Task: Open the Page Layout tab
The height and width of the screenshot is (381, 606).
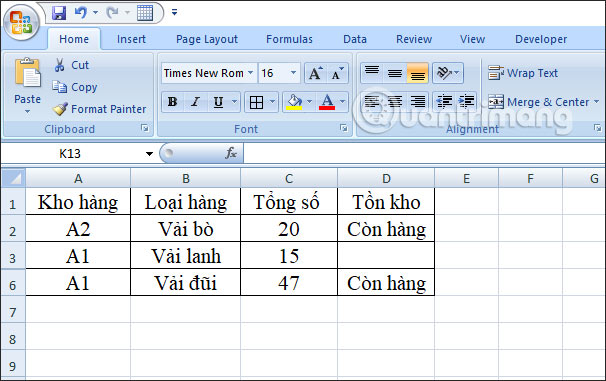Action: [207, 39]
